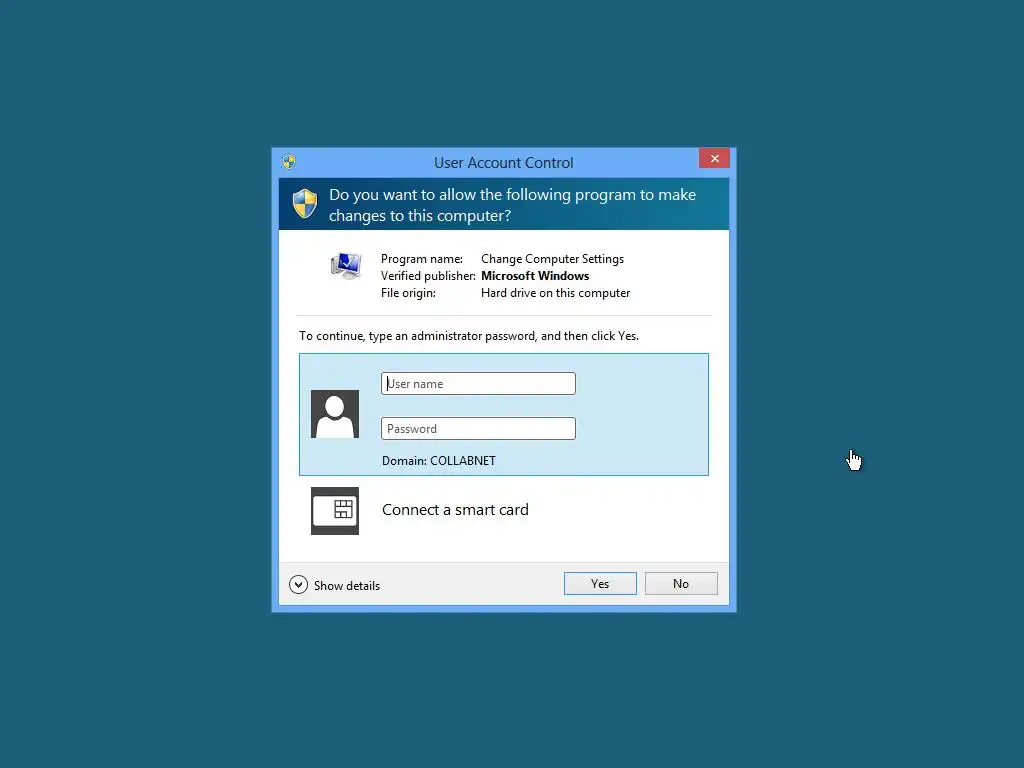The height and width of the screenshot is (768, 1024).
Task: Click the Show details label
Action: [347, 586]
